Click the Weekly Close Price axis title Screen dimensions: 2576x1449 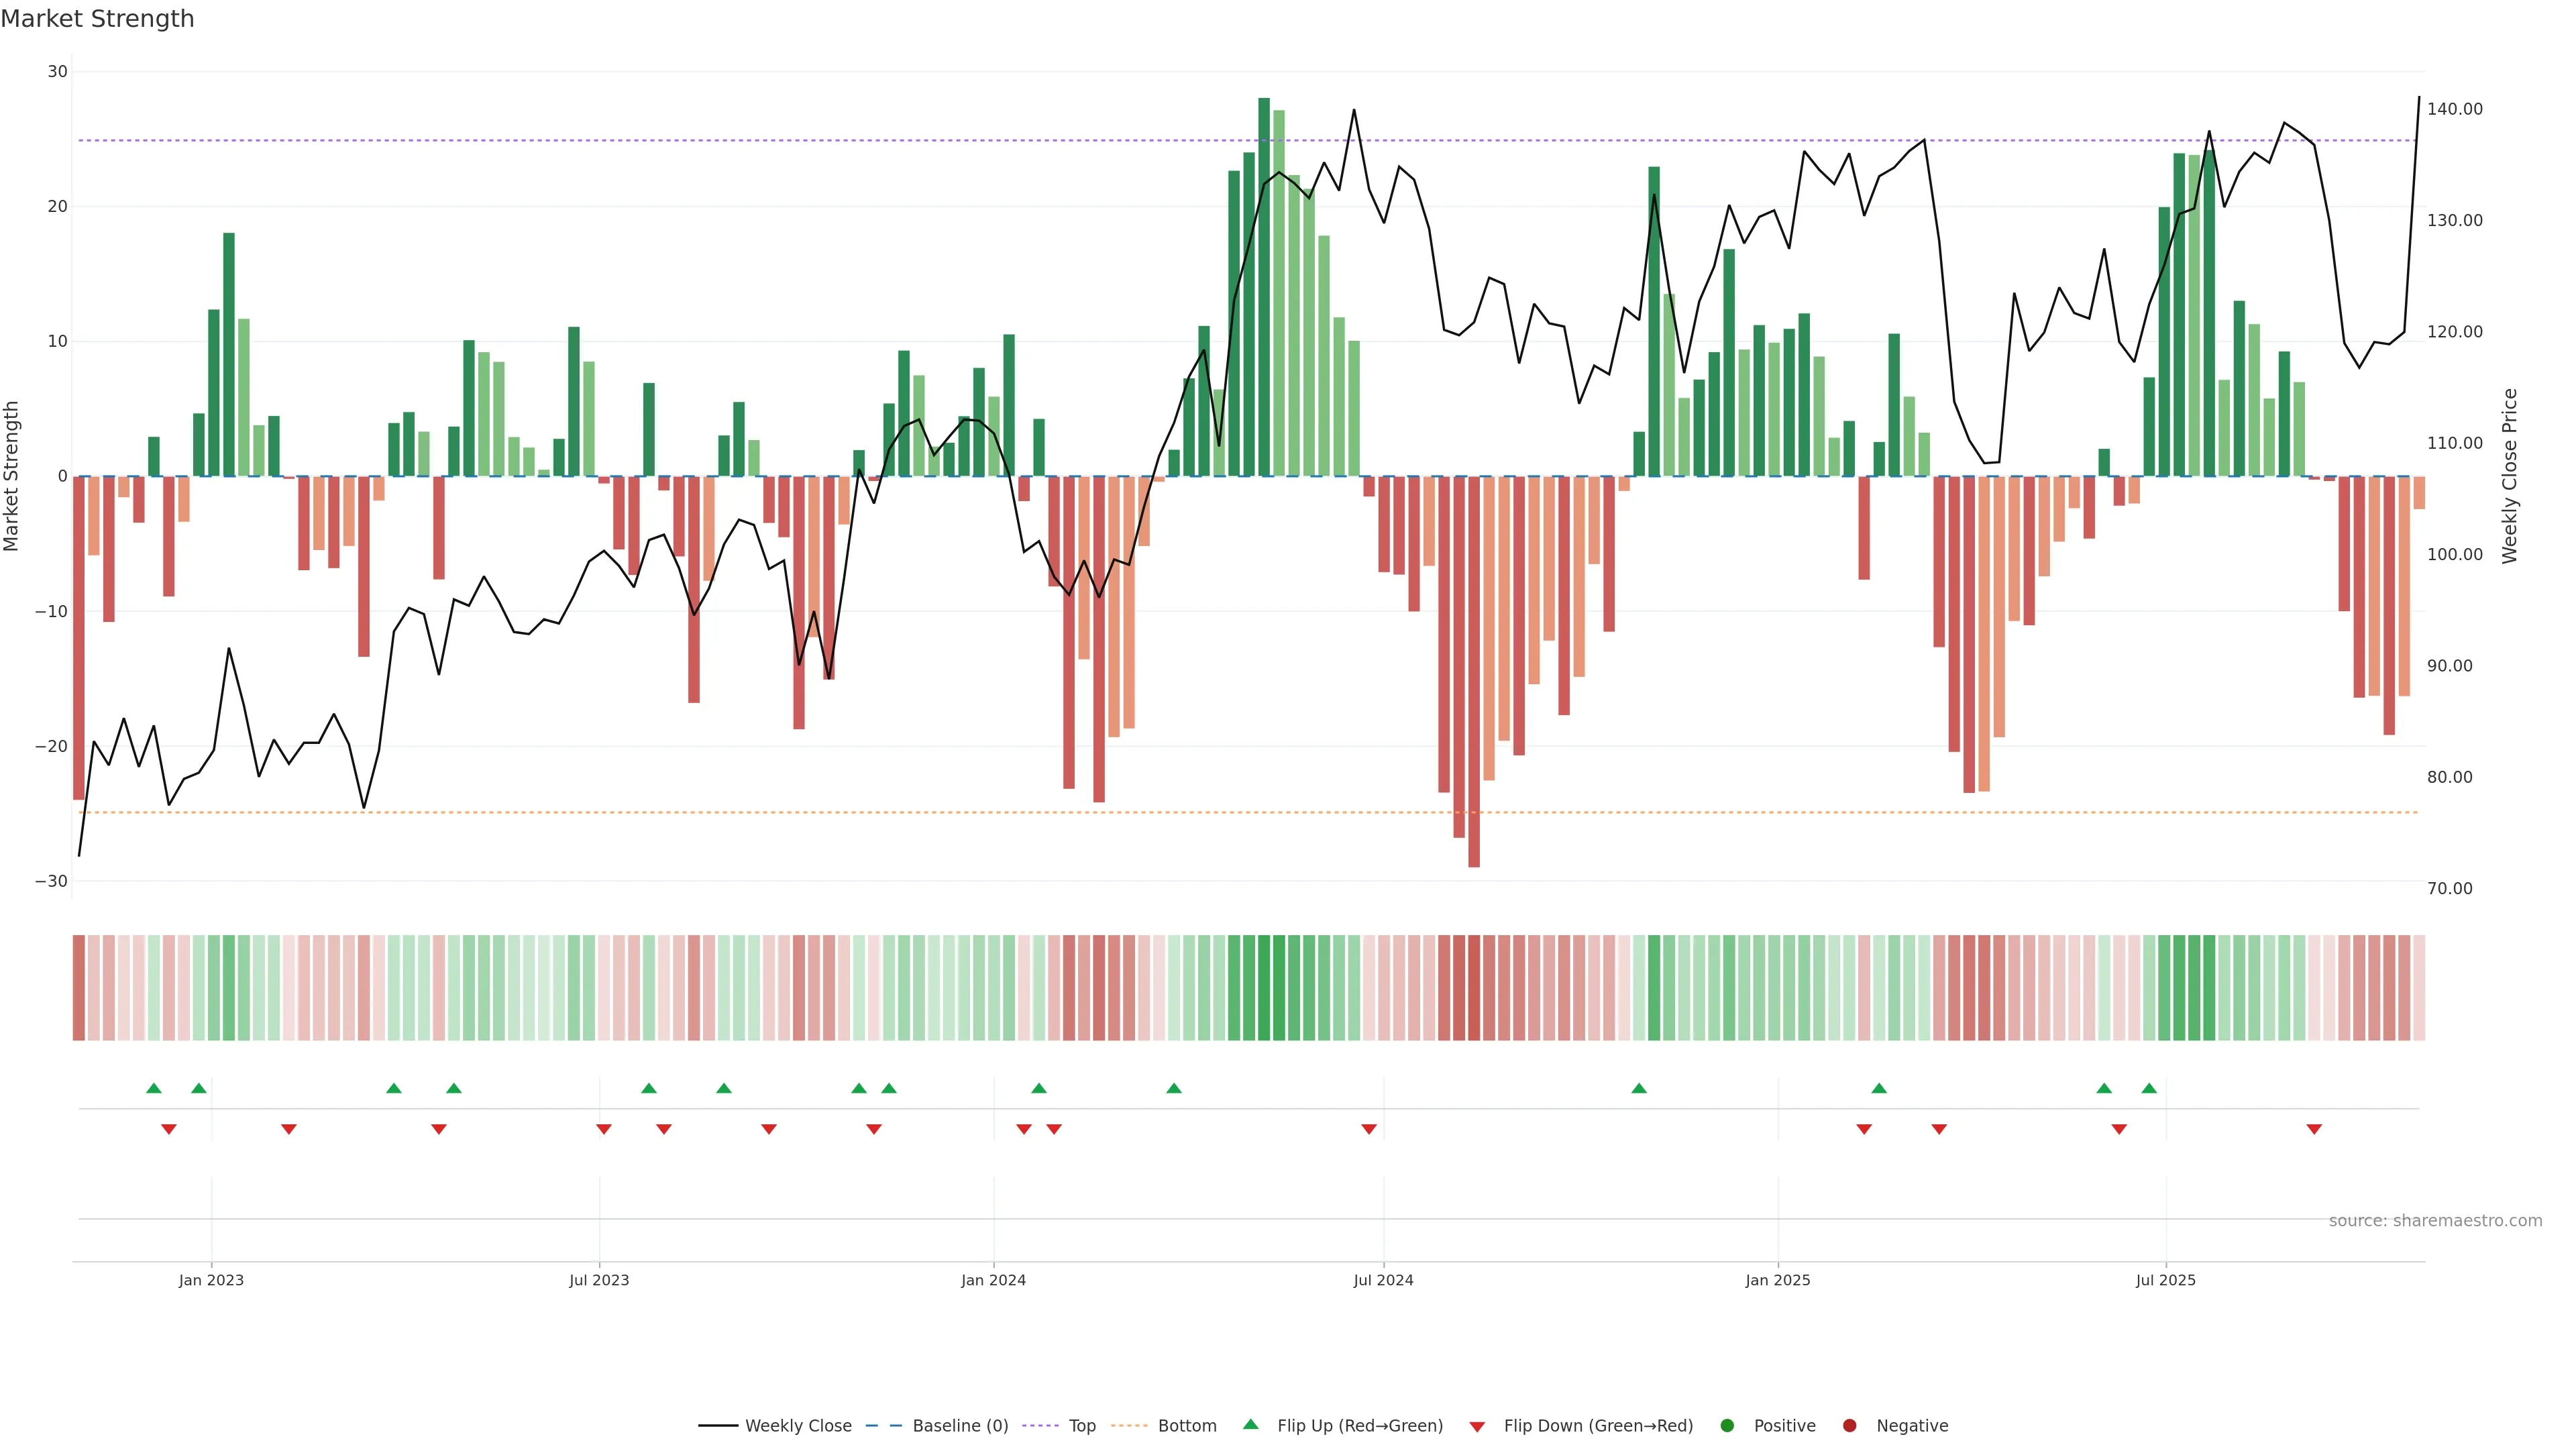[2510, 476]
